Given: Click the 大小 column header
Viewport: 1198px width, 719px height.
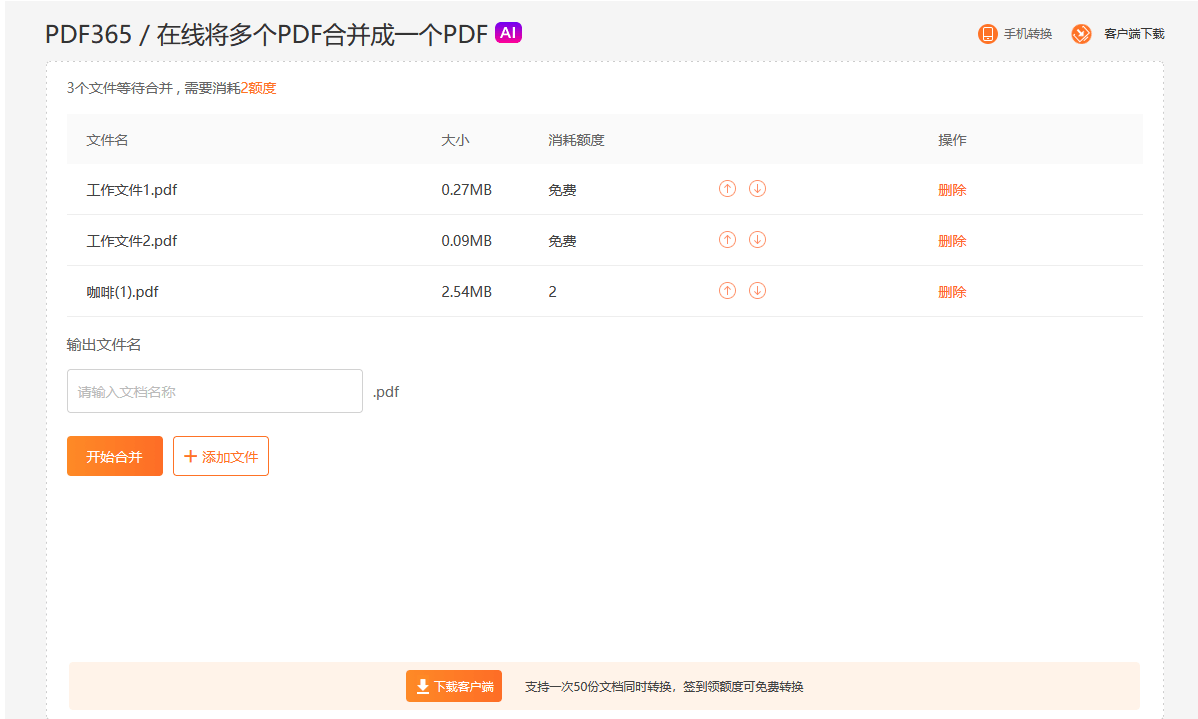Looking at the screenshot, I should pos(455,140).
